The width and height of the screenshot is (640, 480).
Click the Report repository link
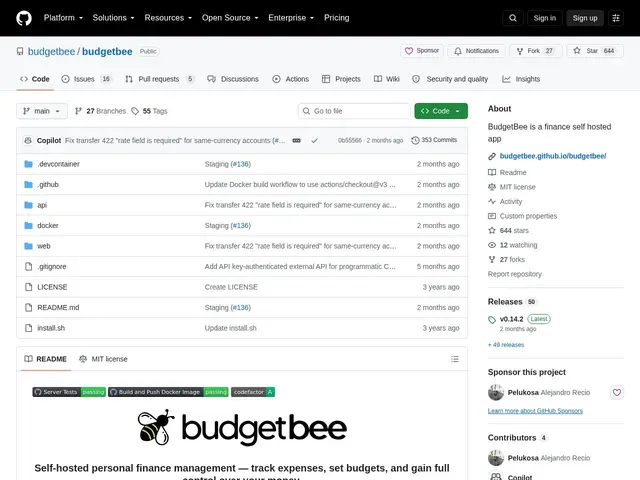pos(515,274)
